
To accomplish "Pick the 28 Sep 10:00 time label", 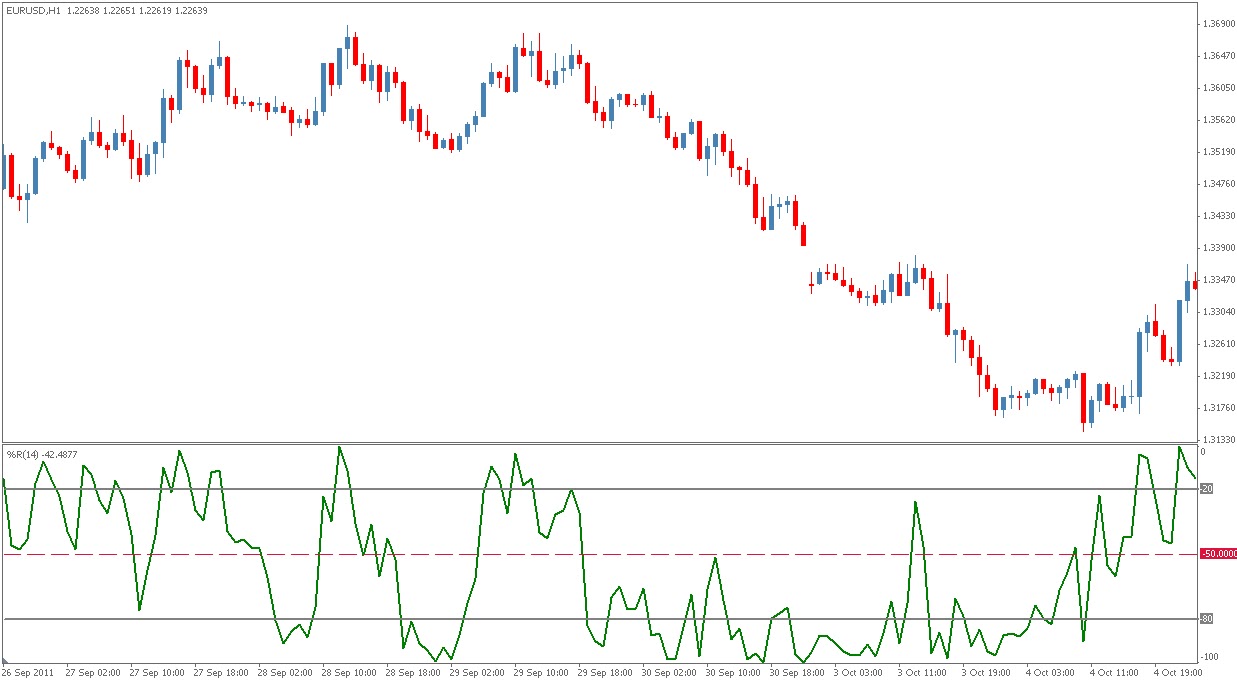I will pyautogui.click(x=349, y=672).
